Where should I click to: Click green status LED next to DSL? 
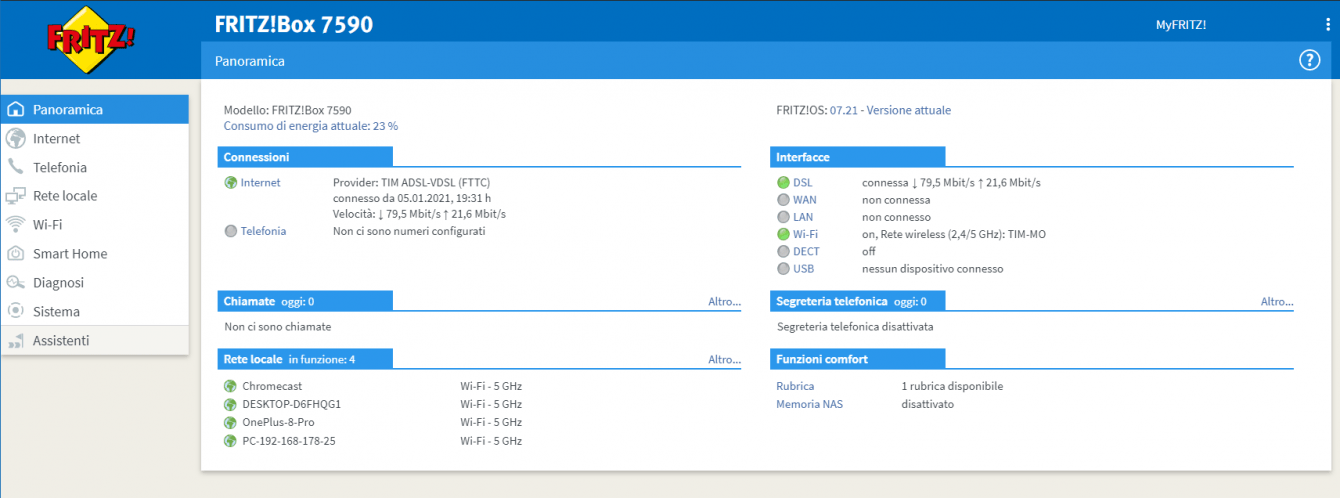click(783, 183)
